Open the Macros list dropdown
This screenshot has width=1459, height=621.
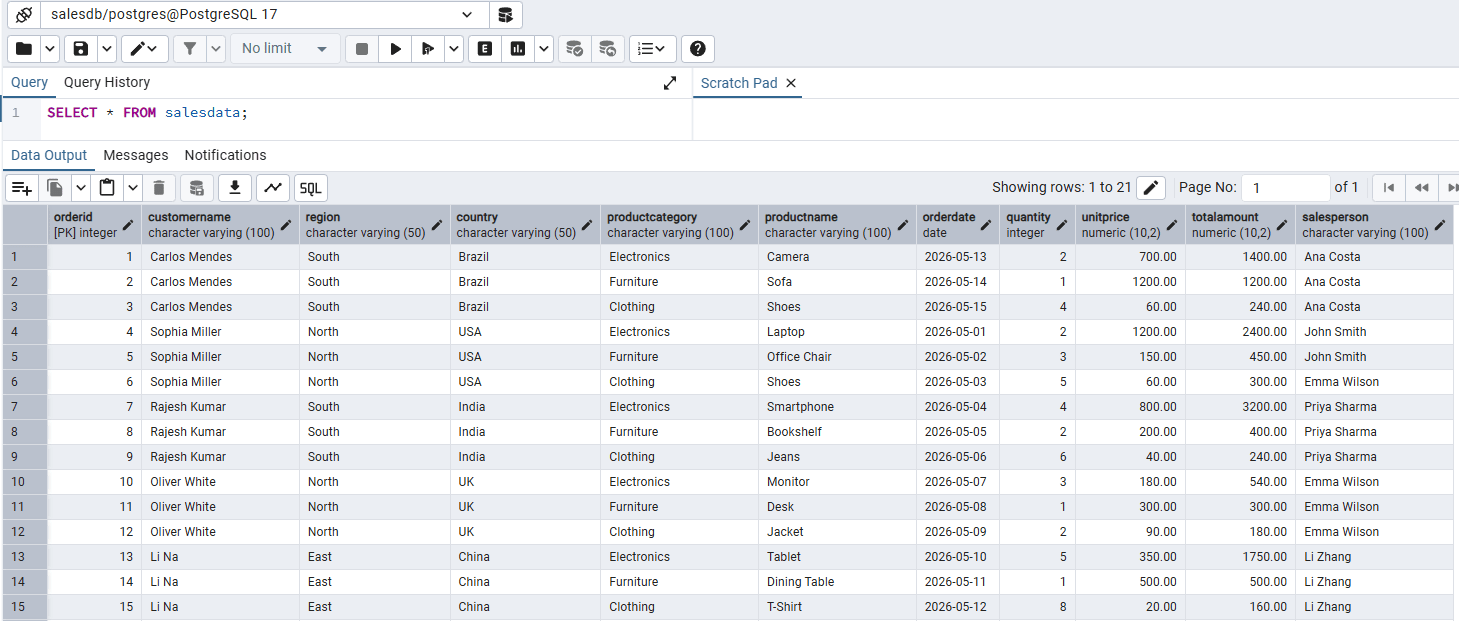pos(652,48)
